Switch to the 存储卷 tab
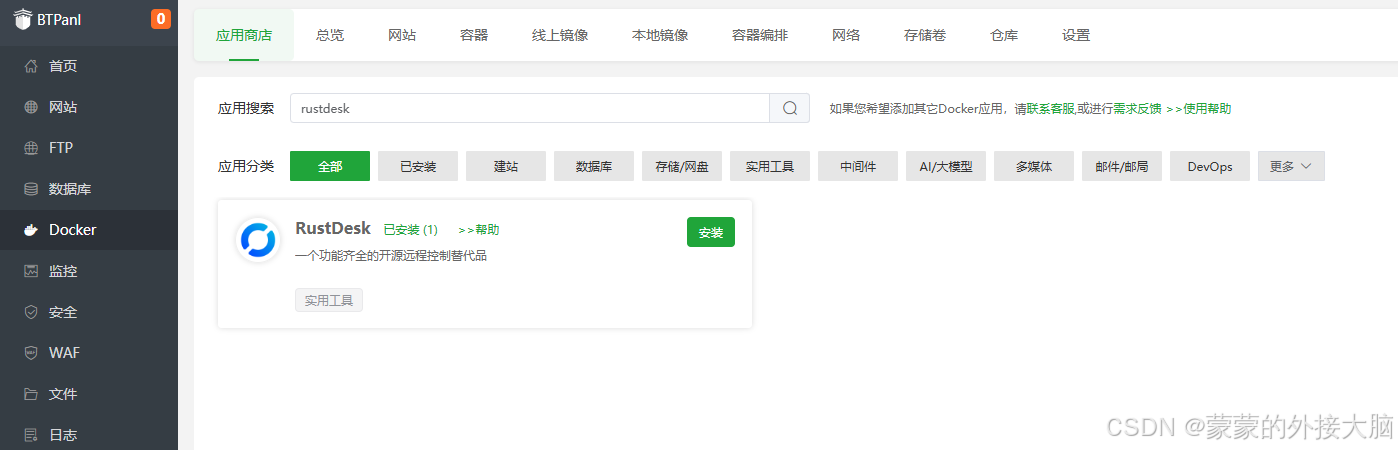Viewport: 1398px width, 450px height. (x=925, y=35)
